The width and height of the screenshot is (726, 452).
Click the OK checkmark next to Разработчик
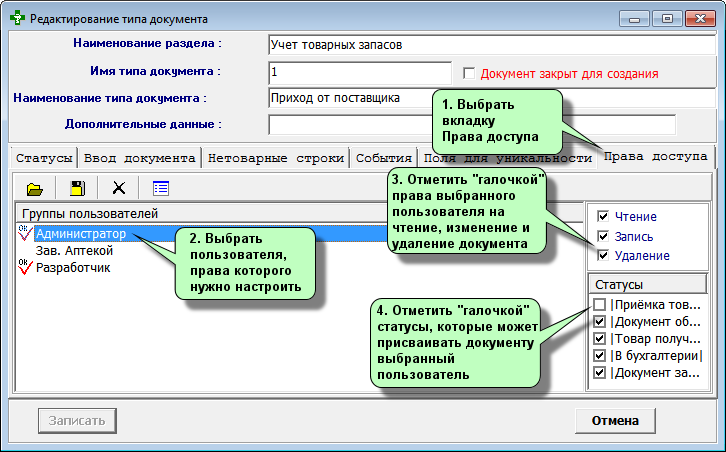click(x=25, y=267)
